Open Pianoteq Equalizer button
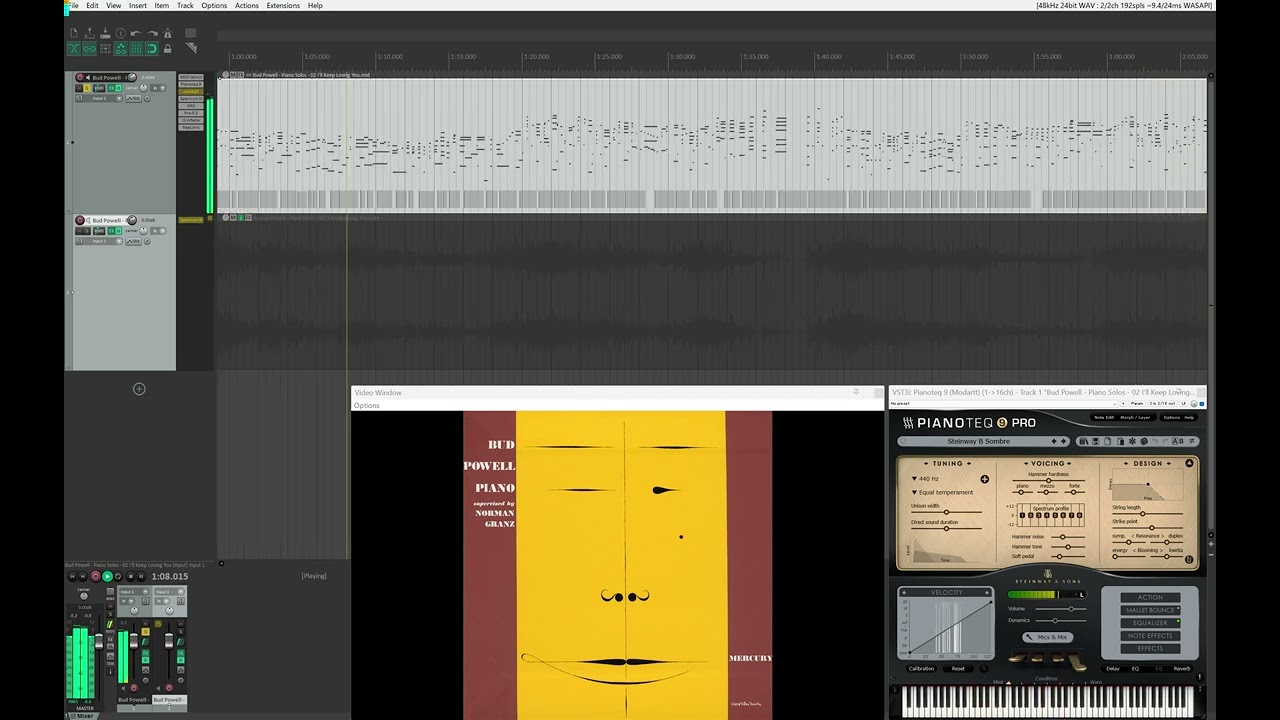This screenshot has height=720, width=1280. pyautogui.click(x=1150, y=623)
